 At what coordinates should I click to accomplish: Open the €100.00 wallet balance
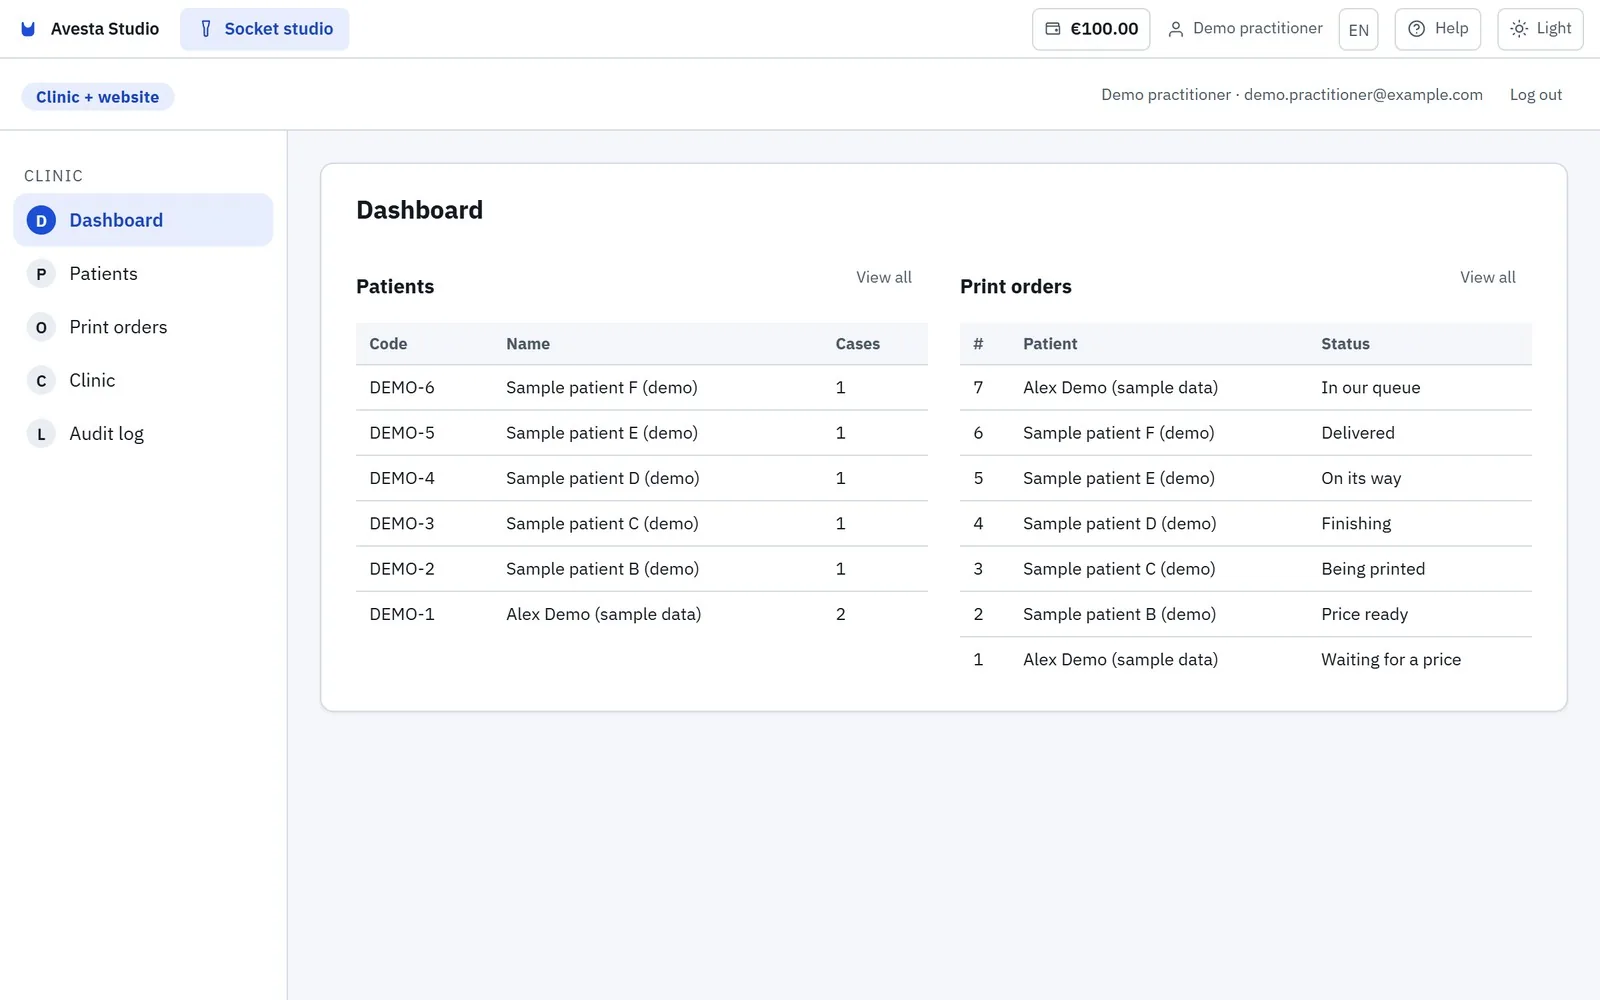(1091, 29)
